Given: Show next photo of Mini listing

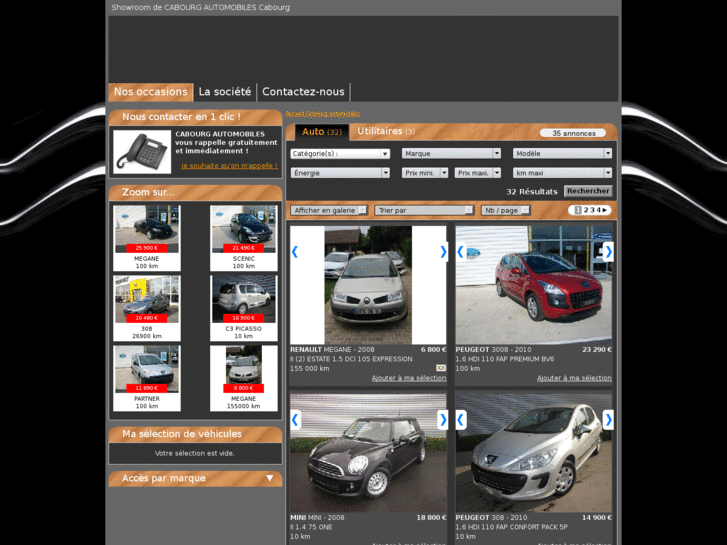Looking at the screenshot, I should (x=443, y=420).
